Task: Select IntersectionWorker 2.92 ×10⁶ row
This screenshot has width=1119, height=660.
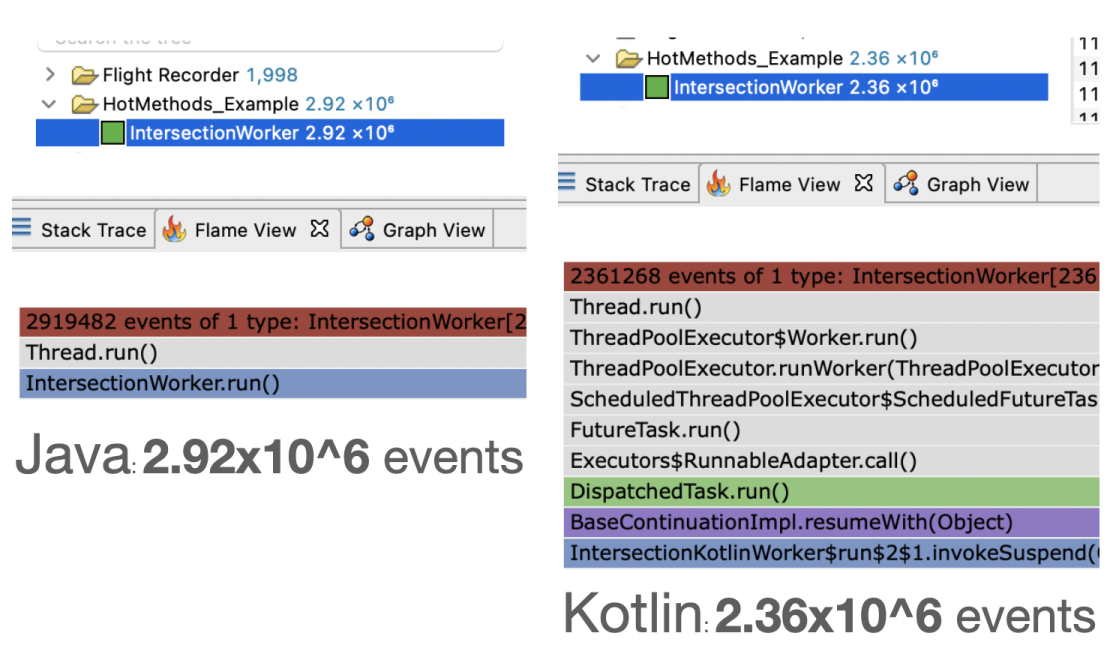Action: [270, 133]
